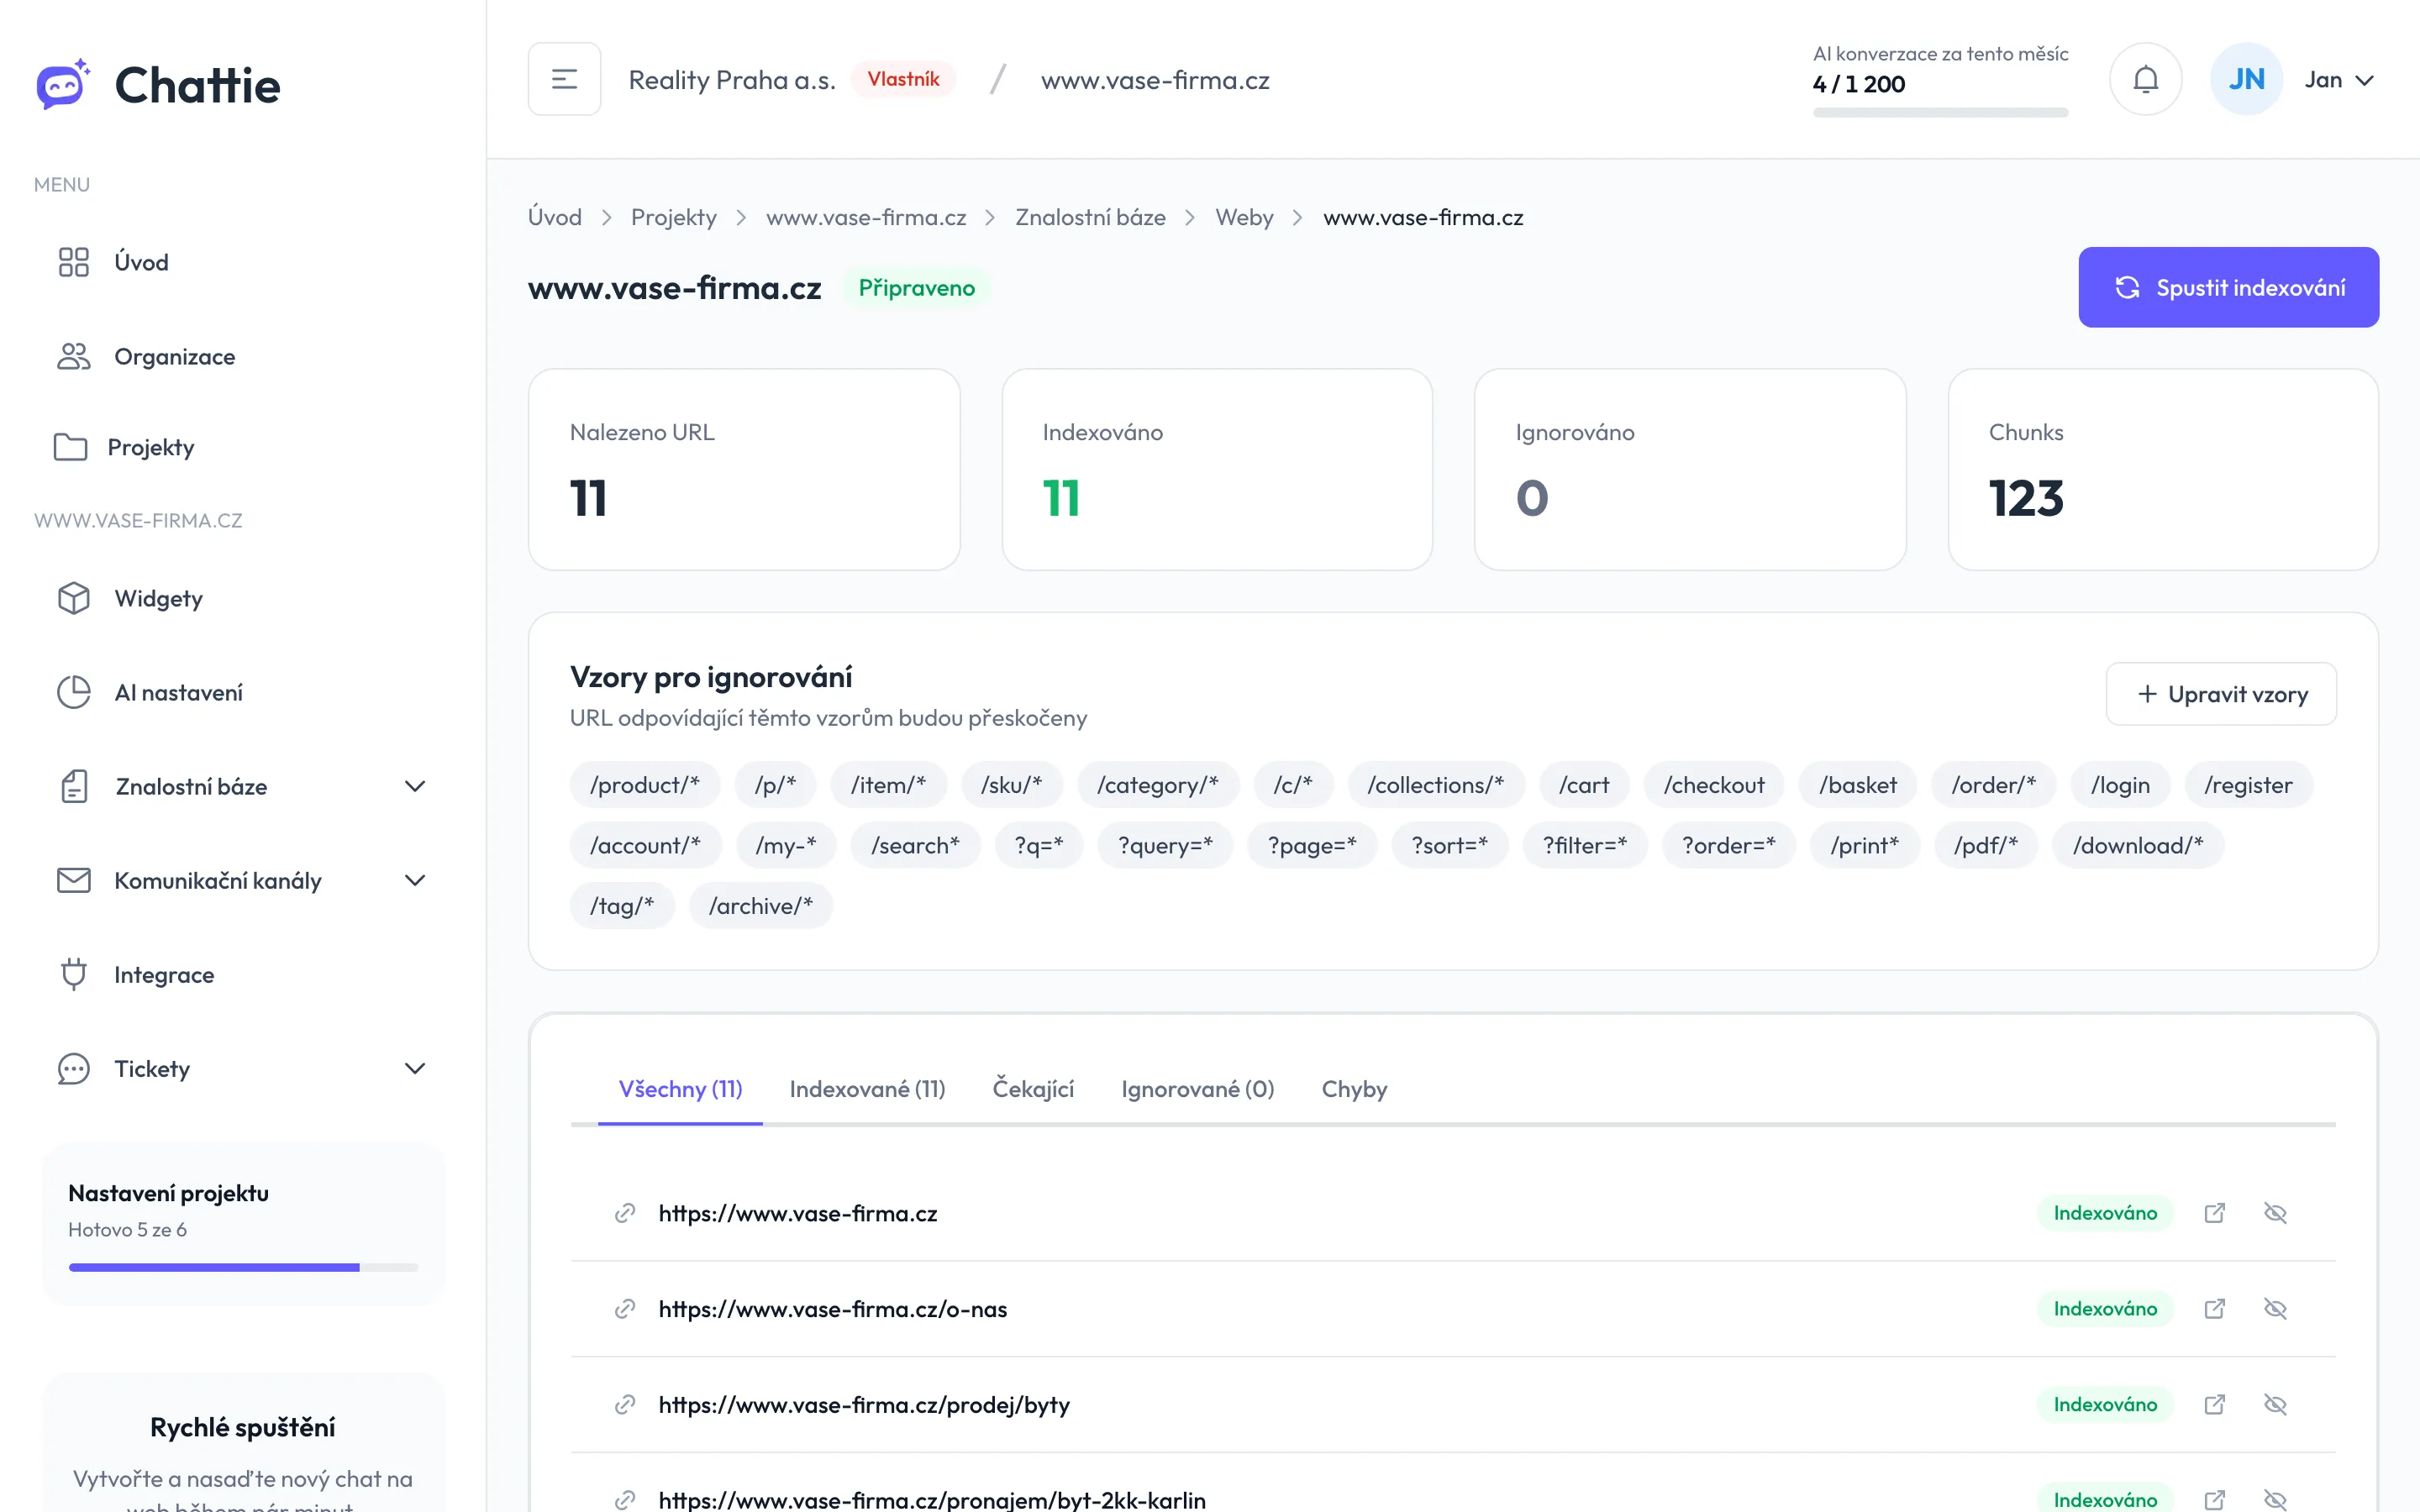Open the Jan user dropdown
2420x1512 pixels.
[x=2339, y=80]
